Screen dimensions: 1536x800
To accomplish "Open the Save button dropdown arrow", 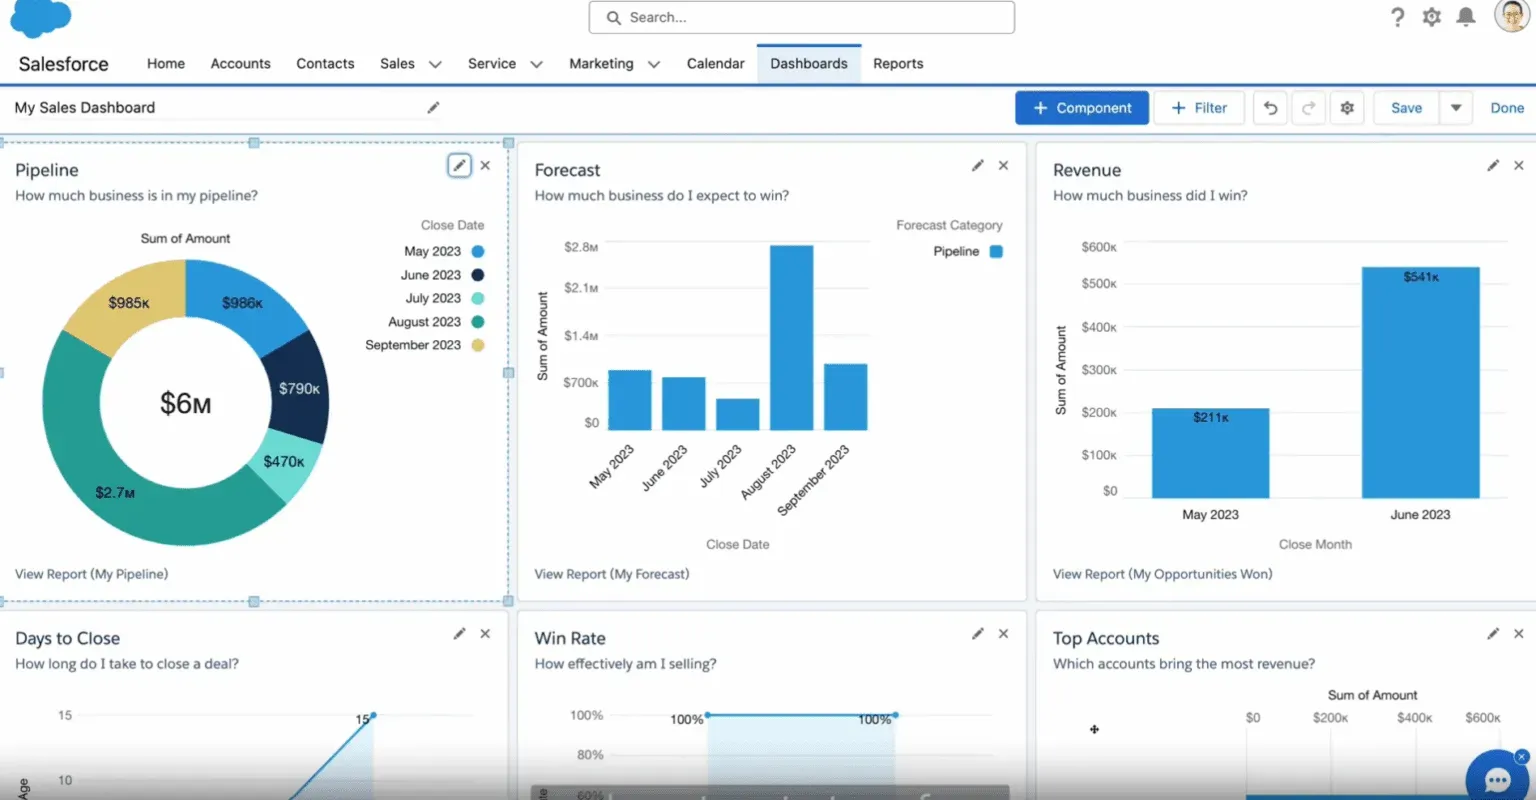I will 1456,107.
